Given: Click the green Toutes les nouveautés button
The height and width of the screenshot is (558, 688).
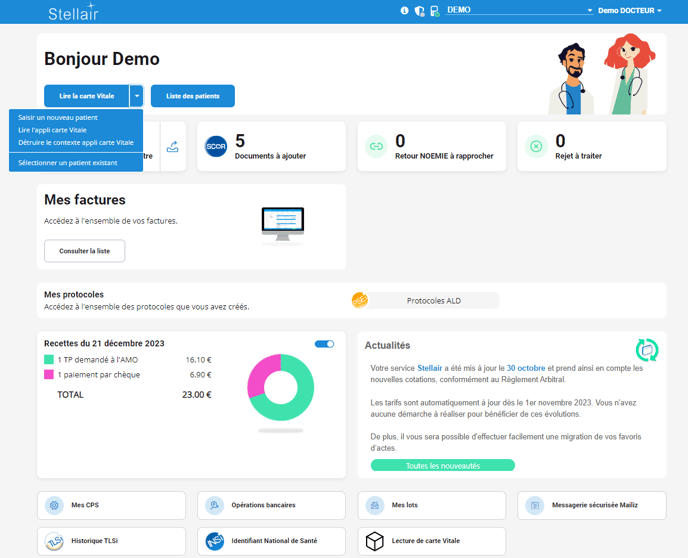Looking at the screenshot, I should click(x=442, y=466).
